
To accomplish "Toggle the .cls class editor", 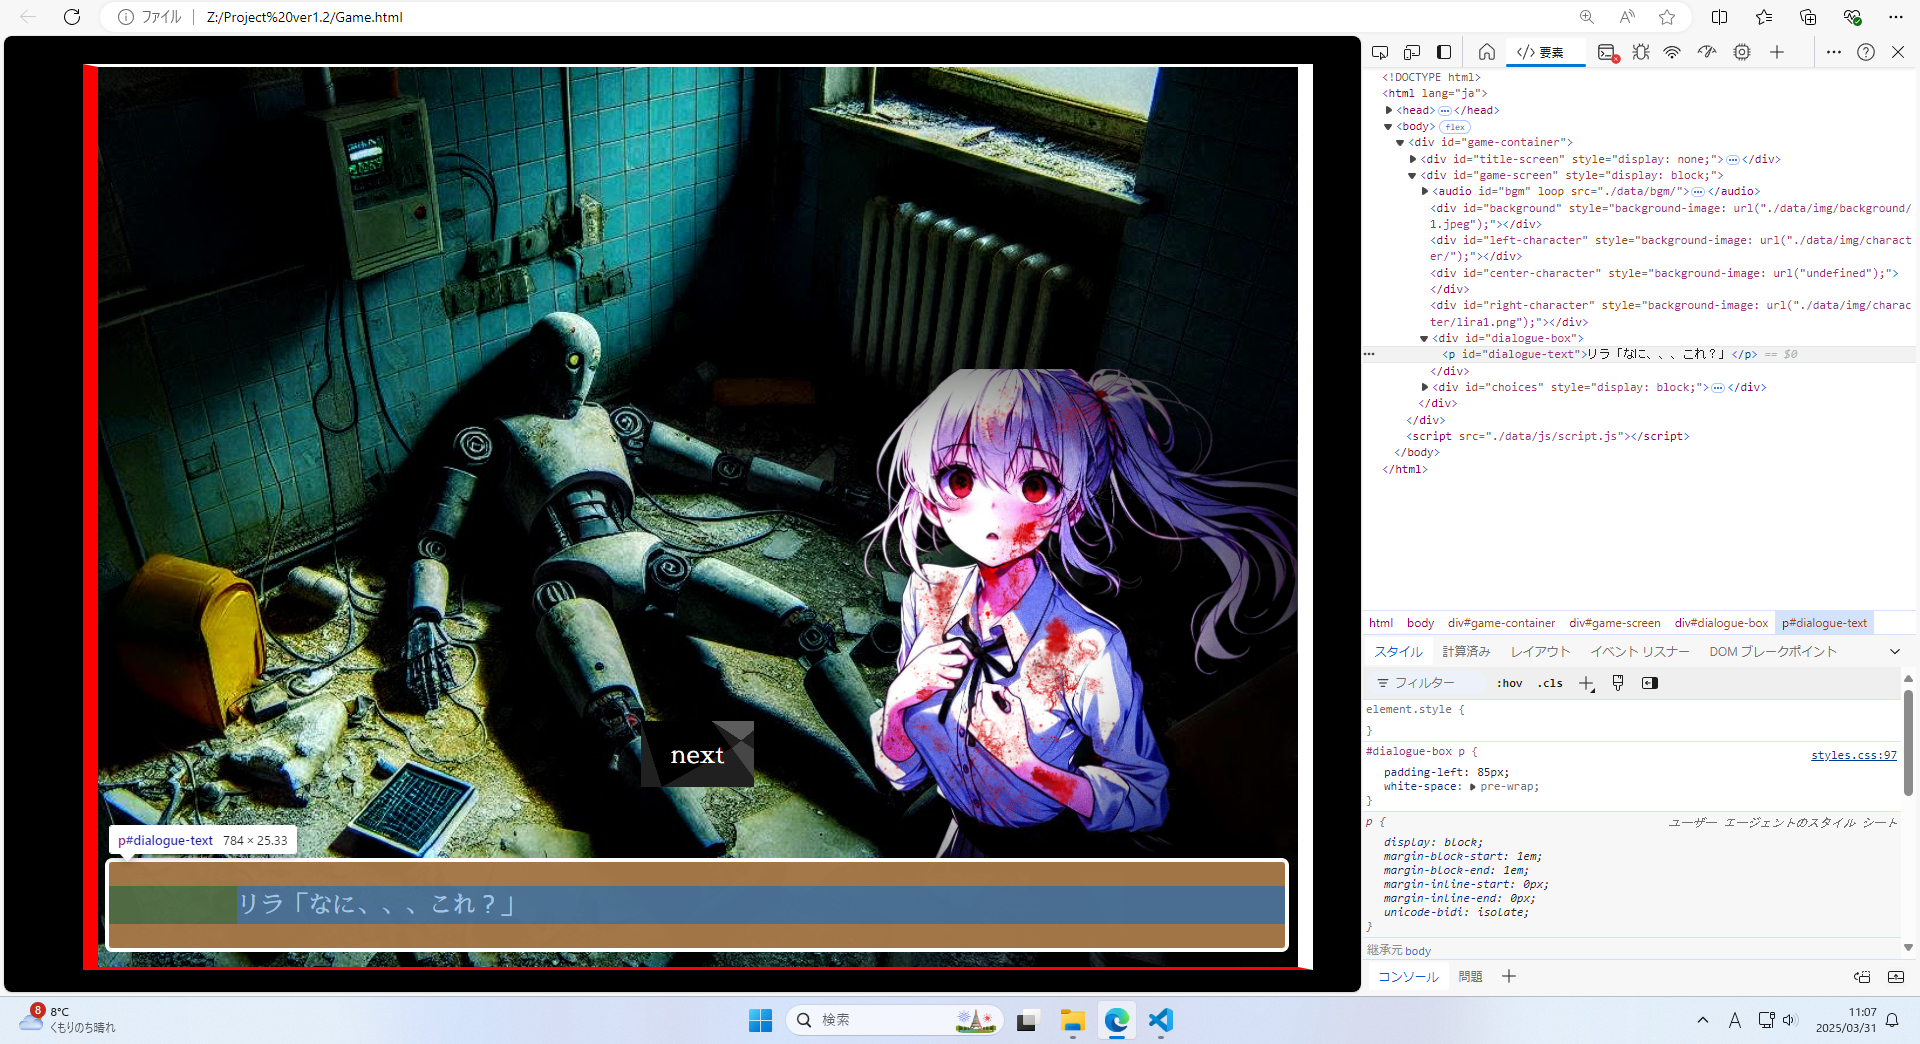I will click(x=1550, y=683).
